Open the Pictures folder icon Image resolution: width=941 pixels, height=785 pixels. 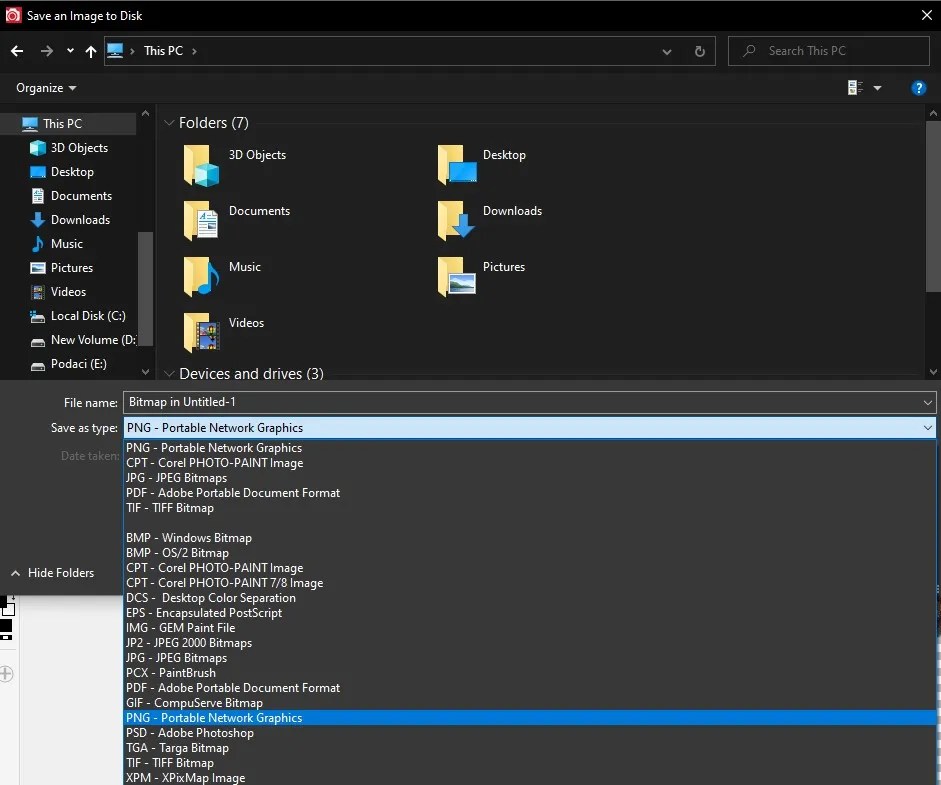coord(457,276)
